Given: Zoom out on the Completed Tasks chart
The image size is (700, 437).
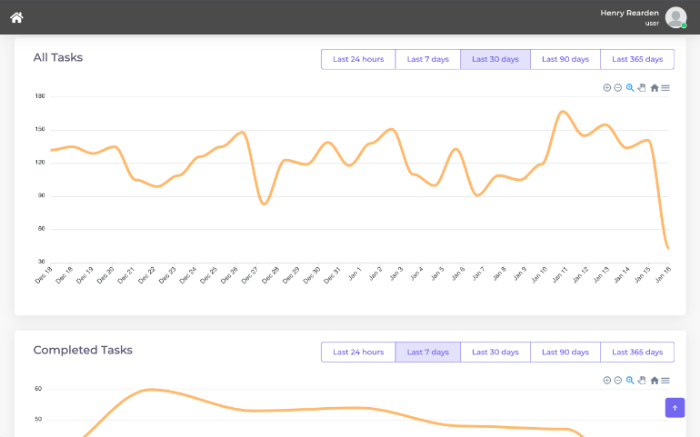Looking at the screenshot, I should click(x=618, y=380).
